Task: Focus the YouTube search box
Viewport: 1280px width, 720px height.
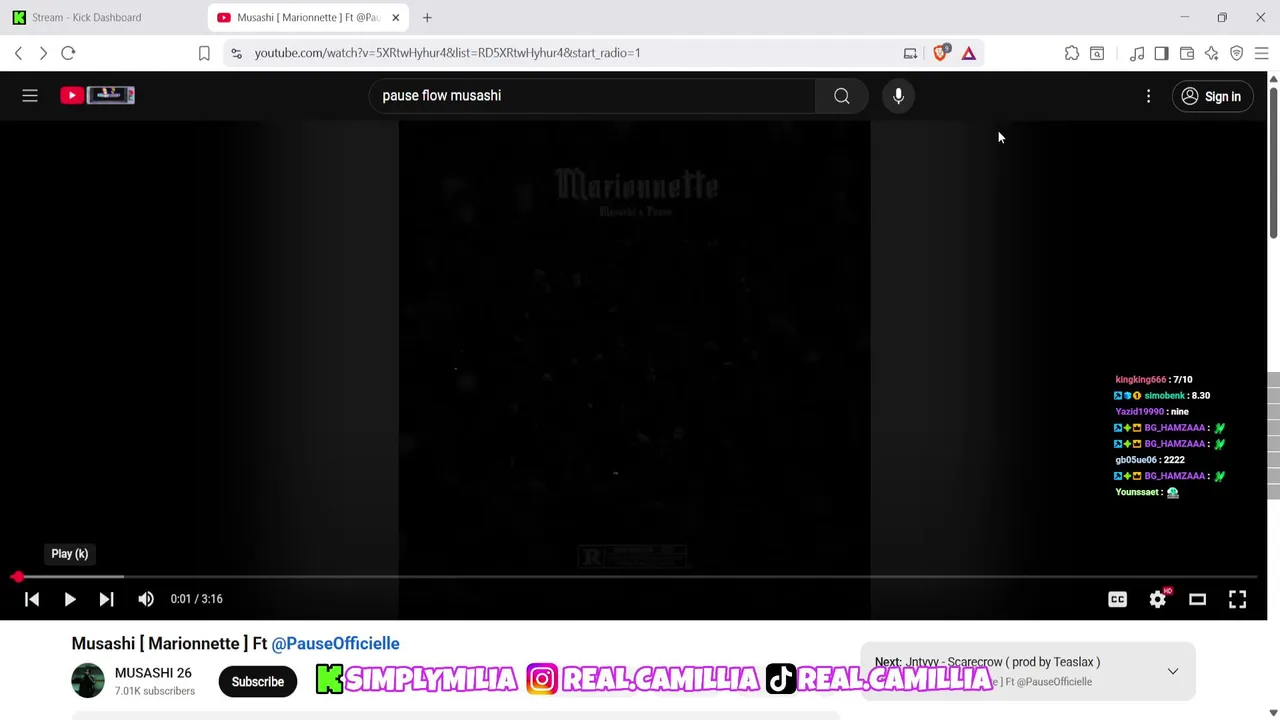Action: click(593, 96)
